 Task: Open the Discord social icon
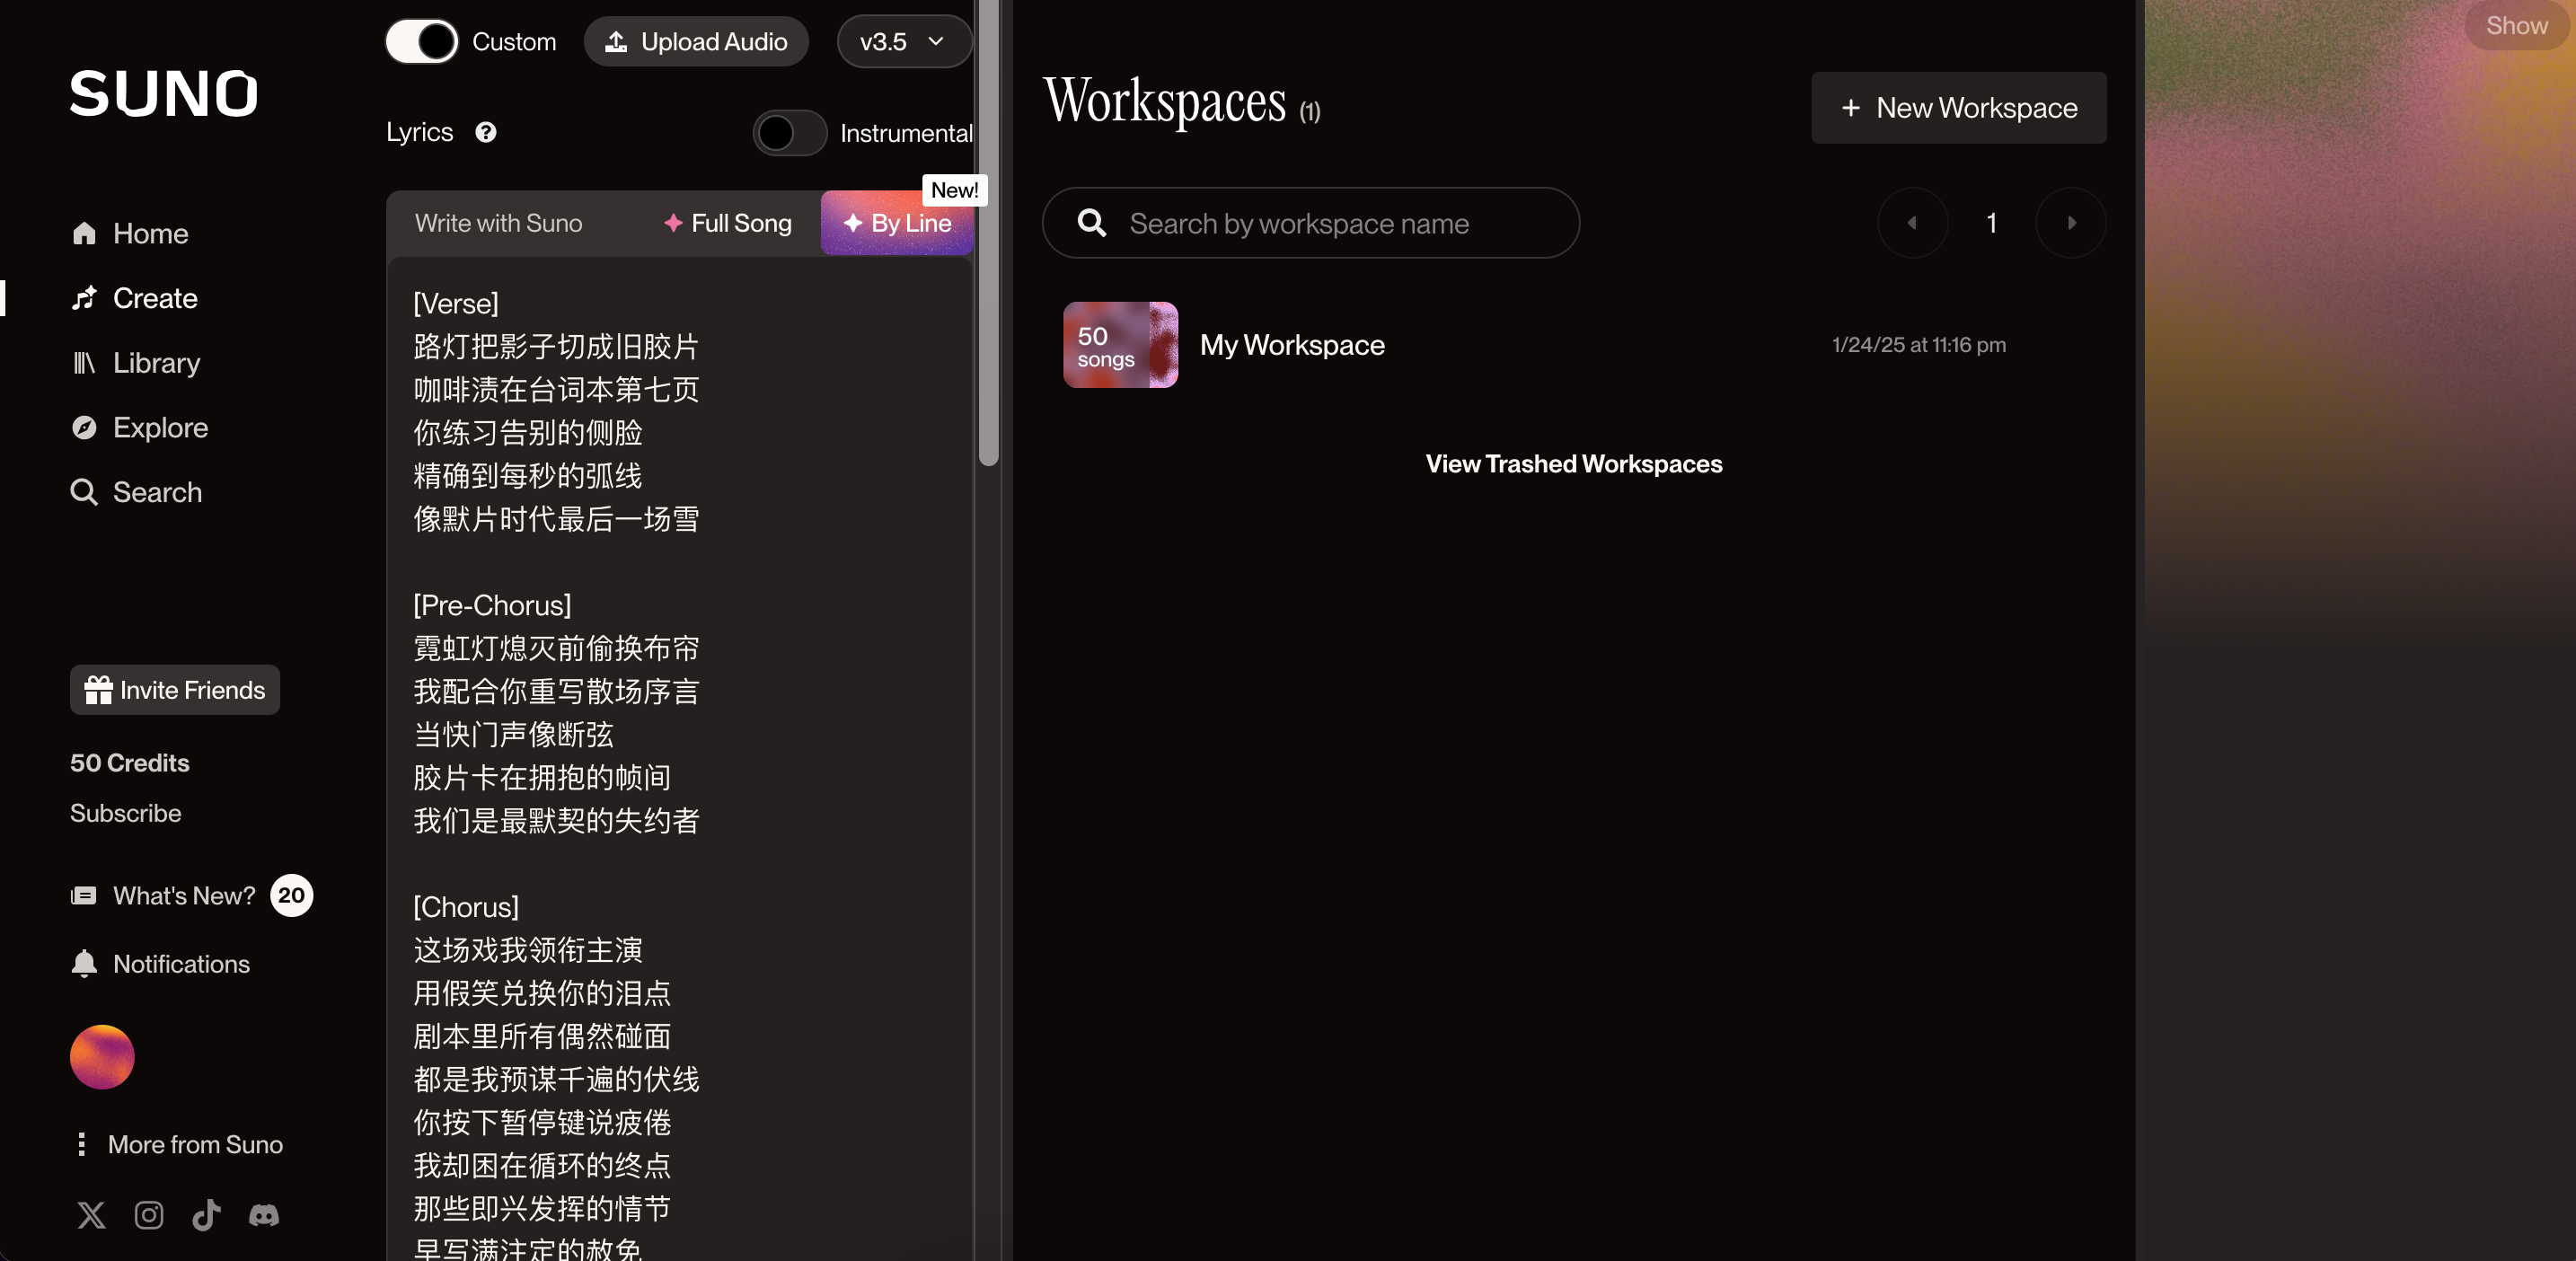point(264,1215)
